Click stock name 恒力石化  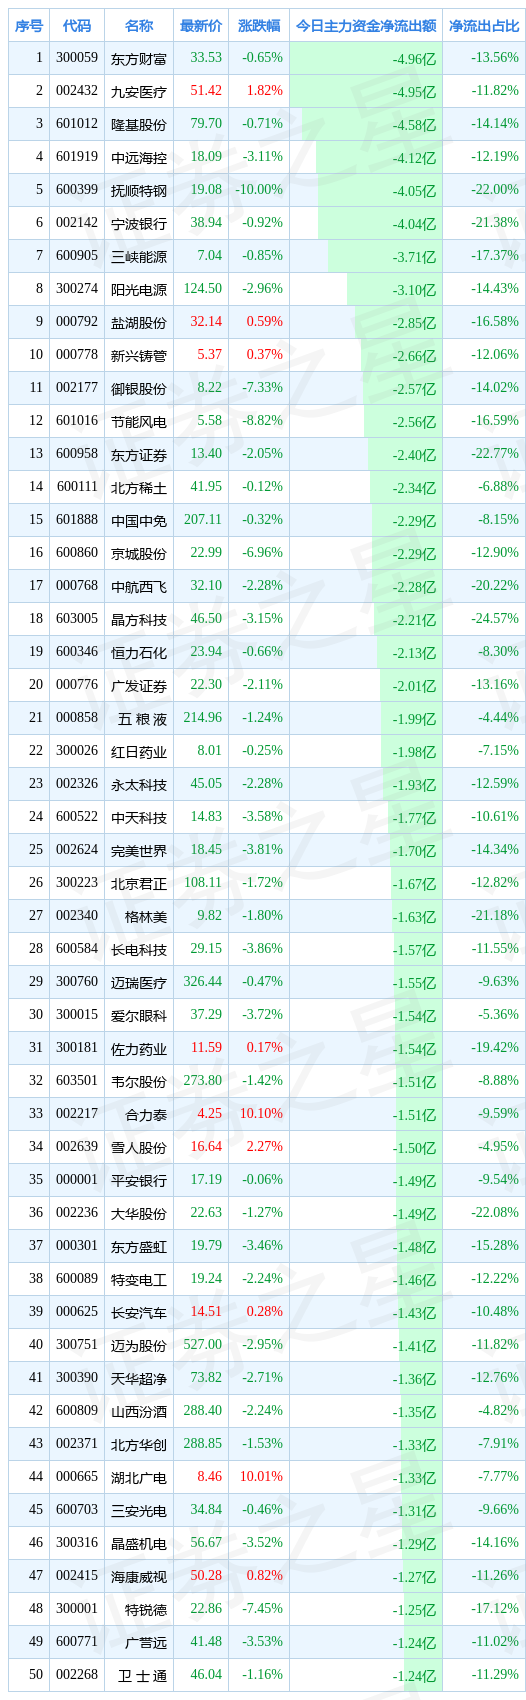click(139, 653)
